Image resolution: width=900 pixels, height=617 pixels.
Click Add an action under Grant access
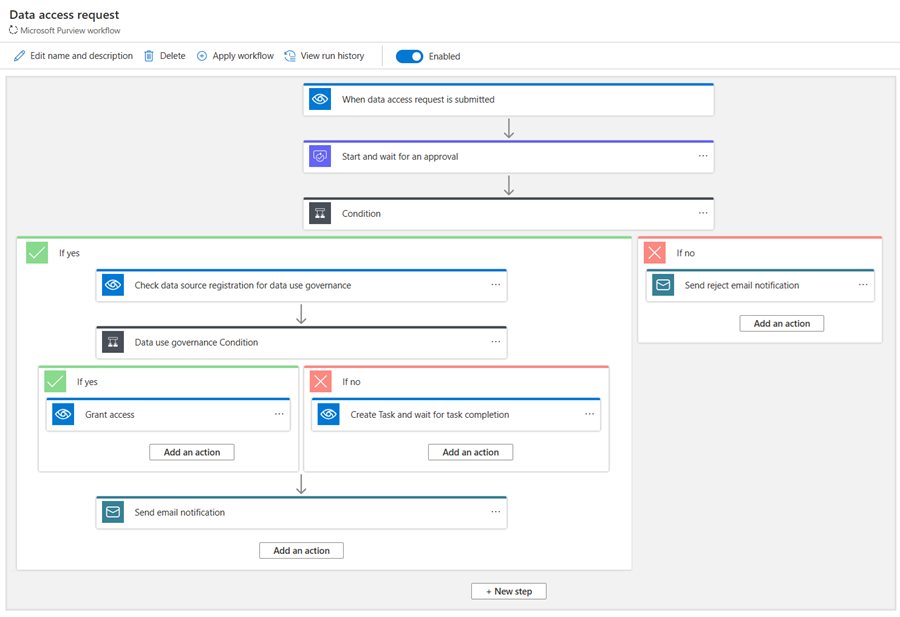pyautogui.click(x=191, y=452)
